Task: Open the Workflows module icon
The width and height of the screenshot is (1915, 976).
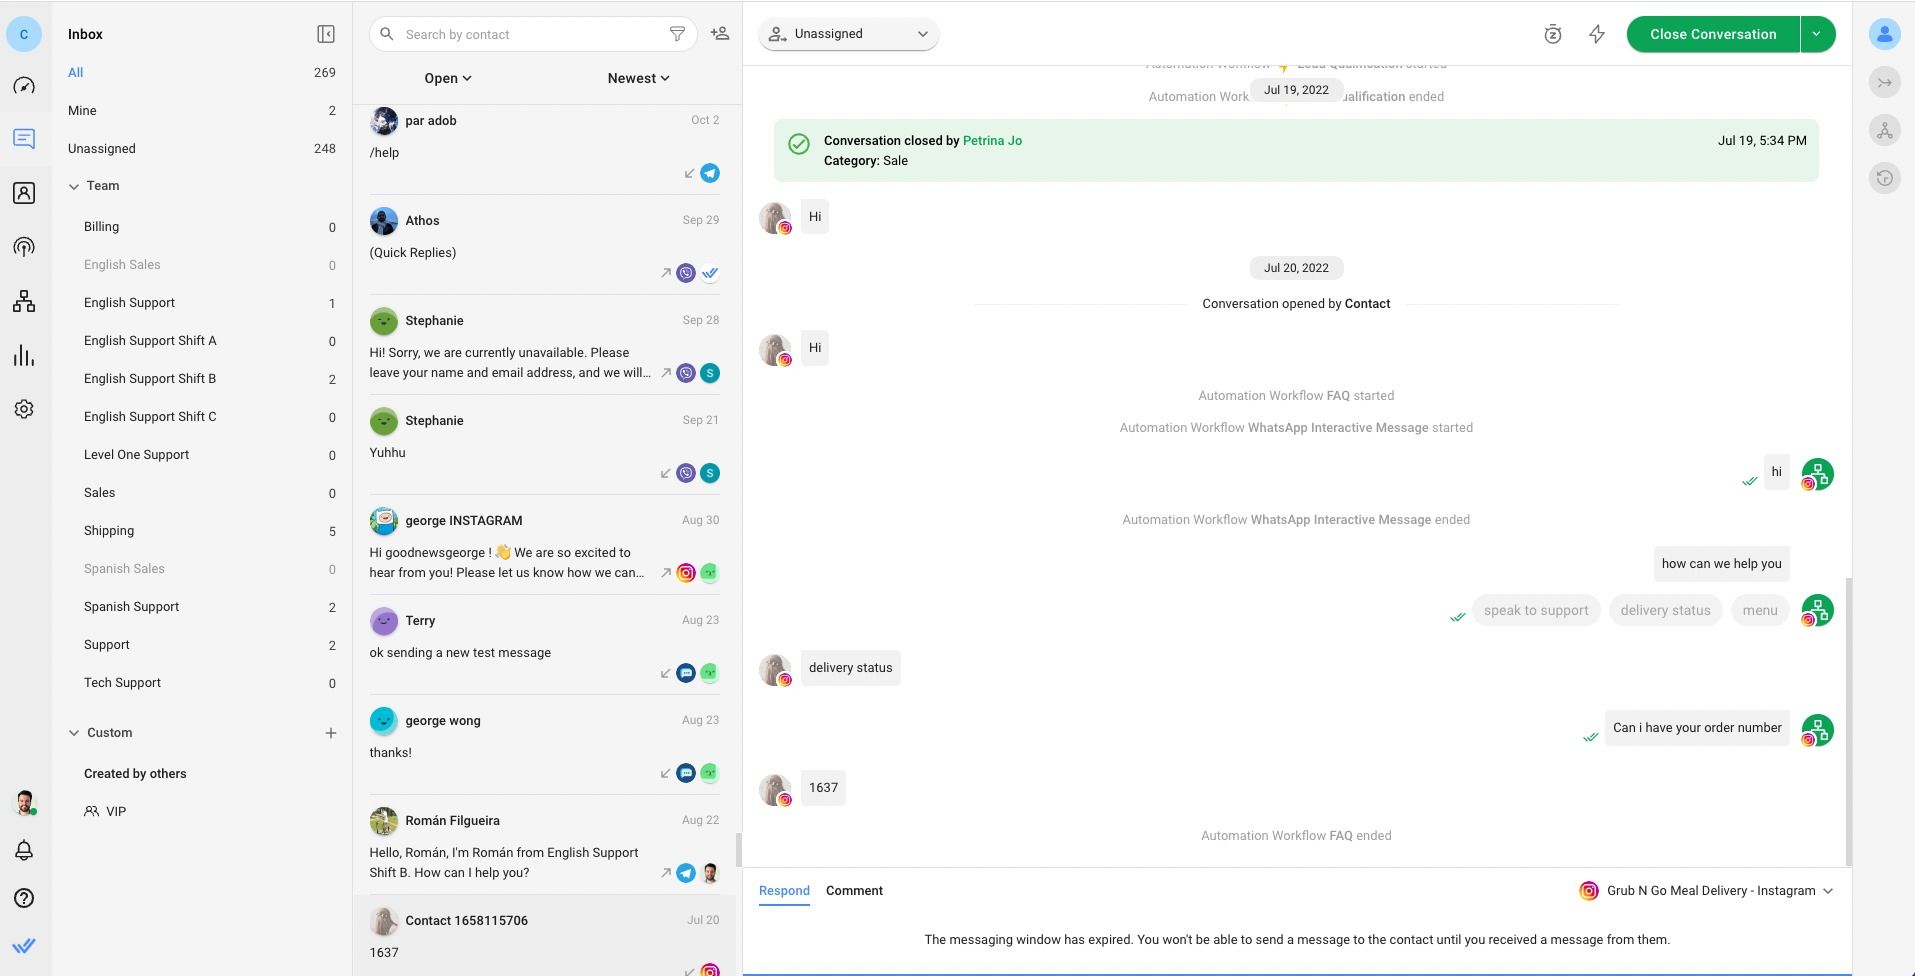Action: 24,301
